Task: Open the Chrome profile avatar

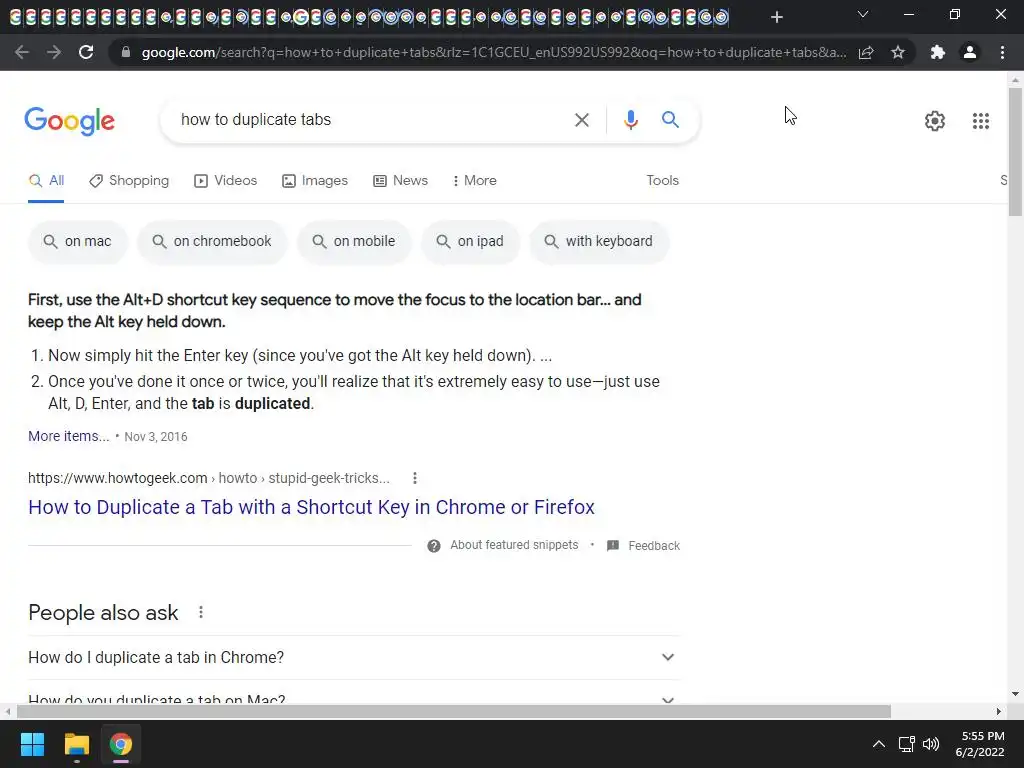Action: (970, 52)
